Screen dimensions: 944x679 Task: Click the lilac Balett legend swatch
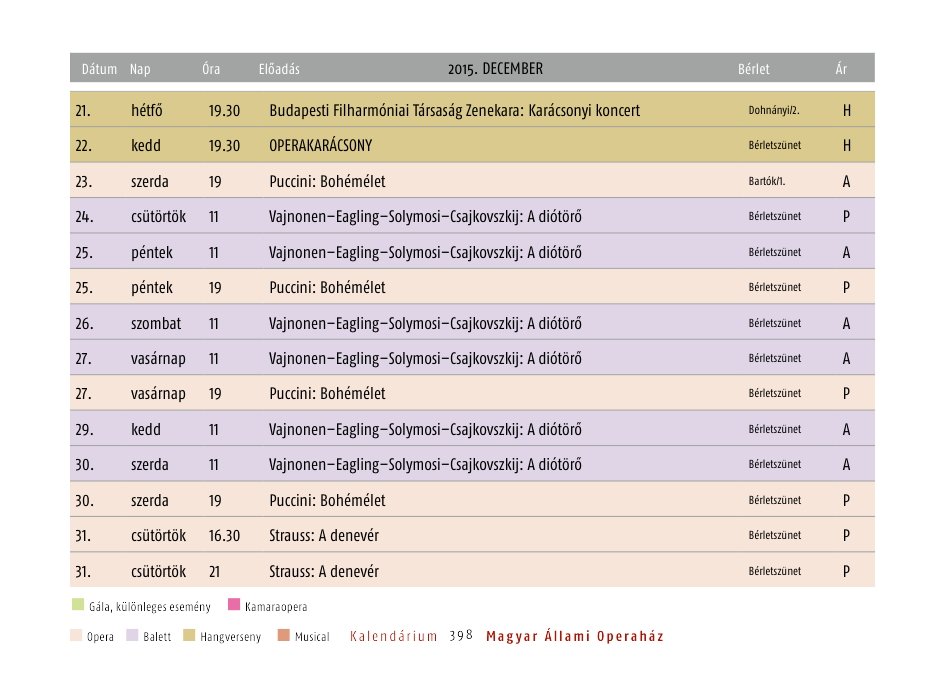(133, 636)
